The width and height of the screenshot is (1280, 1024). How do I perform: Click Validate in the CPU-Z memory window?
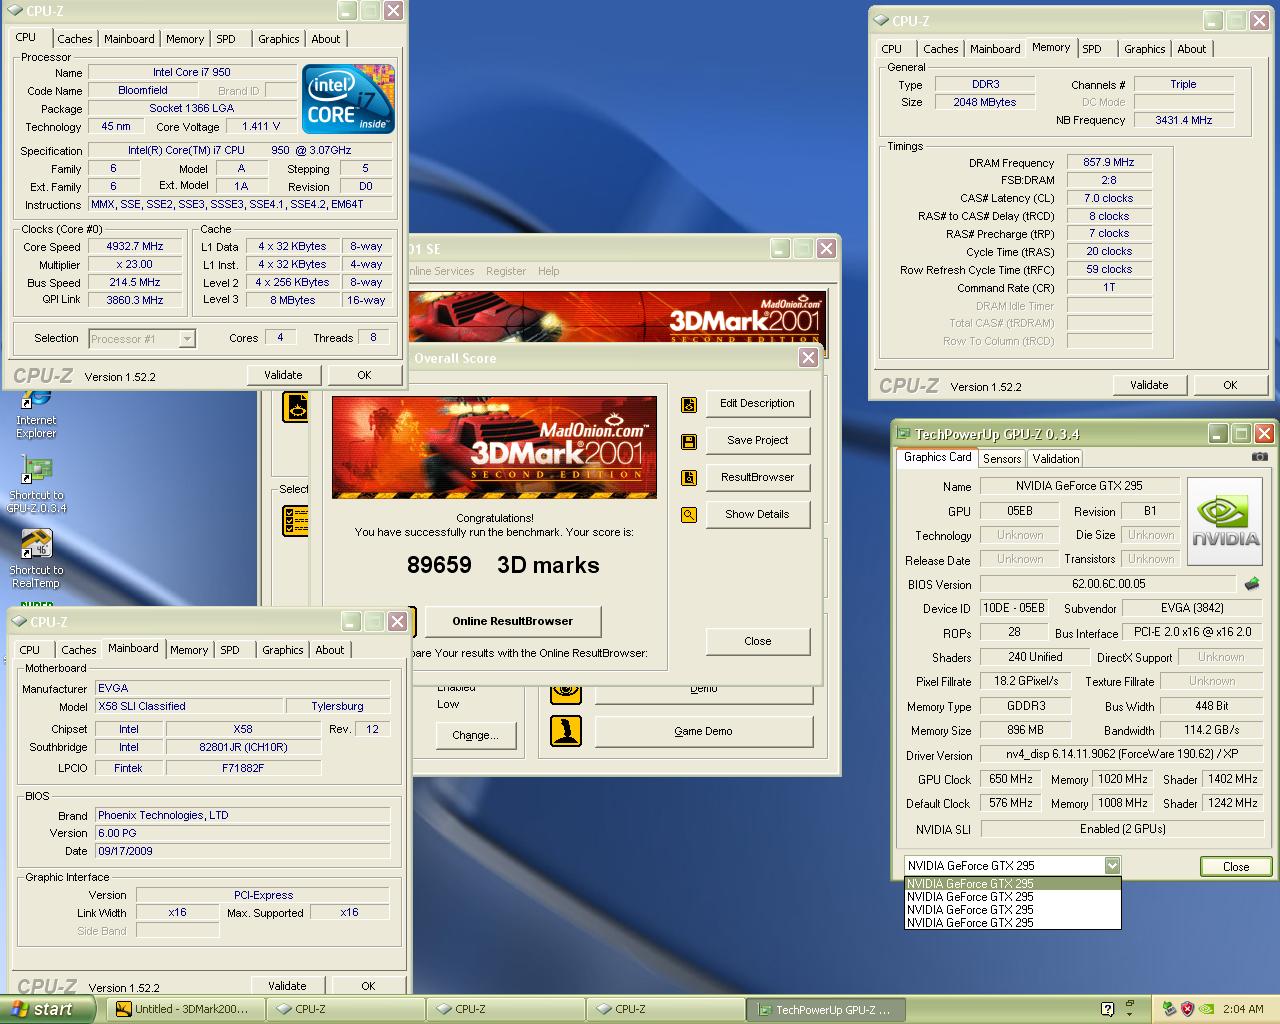tap(1149, 385)
